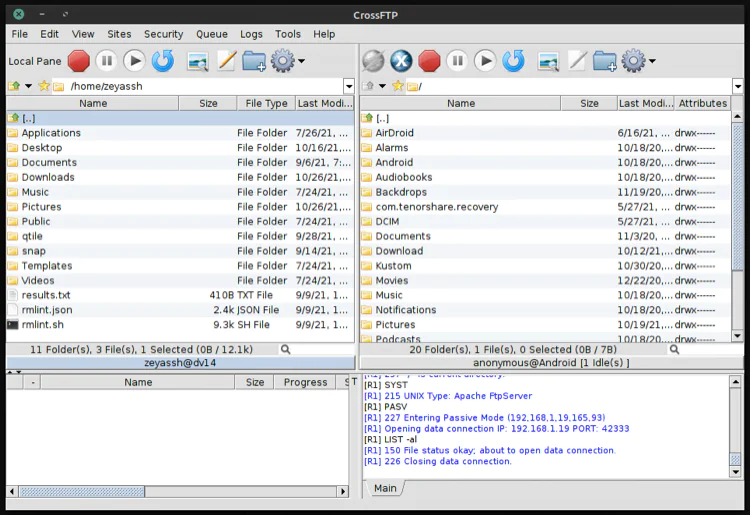Open the local pane Edit pencil icon

coord(226,61)
